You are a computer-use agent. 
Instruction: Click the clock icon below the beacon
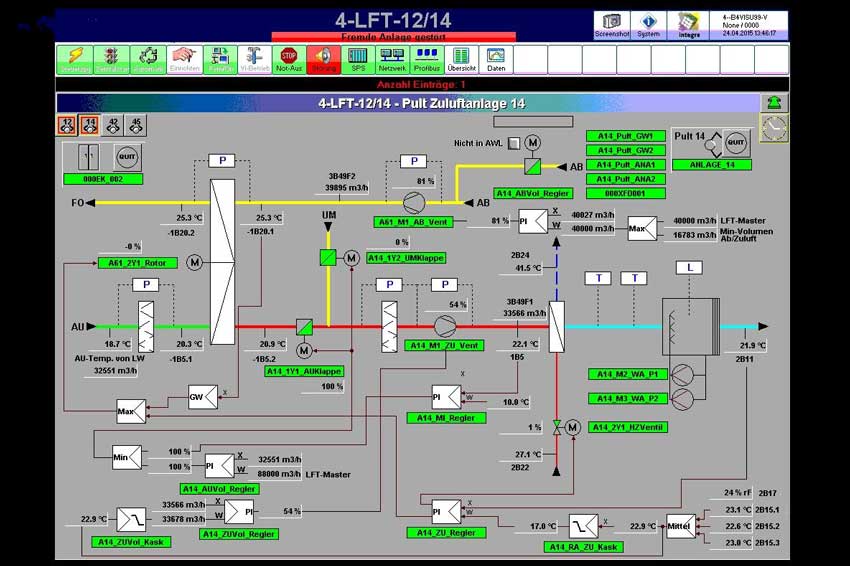[x=774, y=128]
